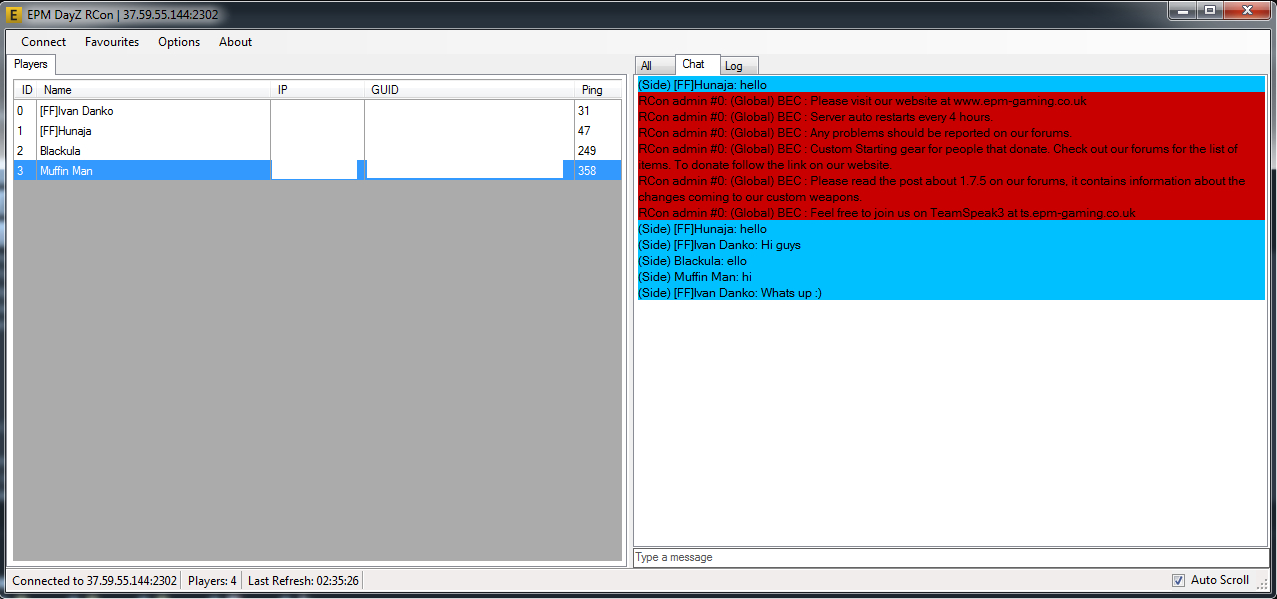The image size is (1277, 599).
Task: Toggle the Auto Scroll checkbox
Action: 1179,580
